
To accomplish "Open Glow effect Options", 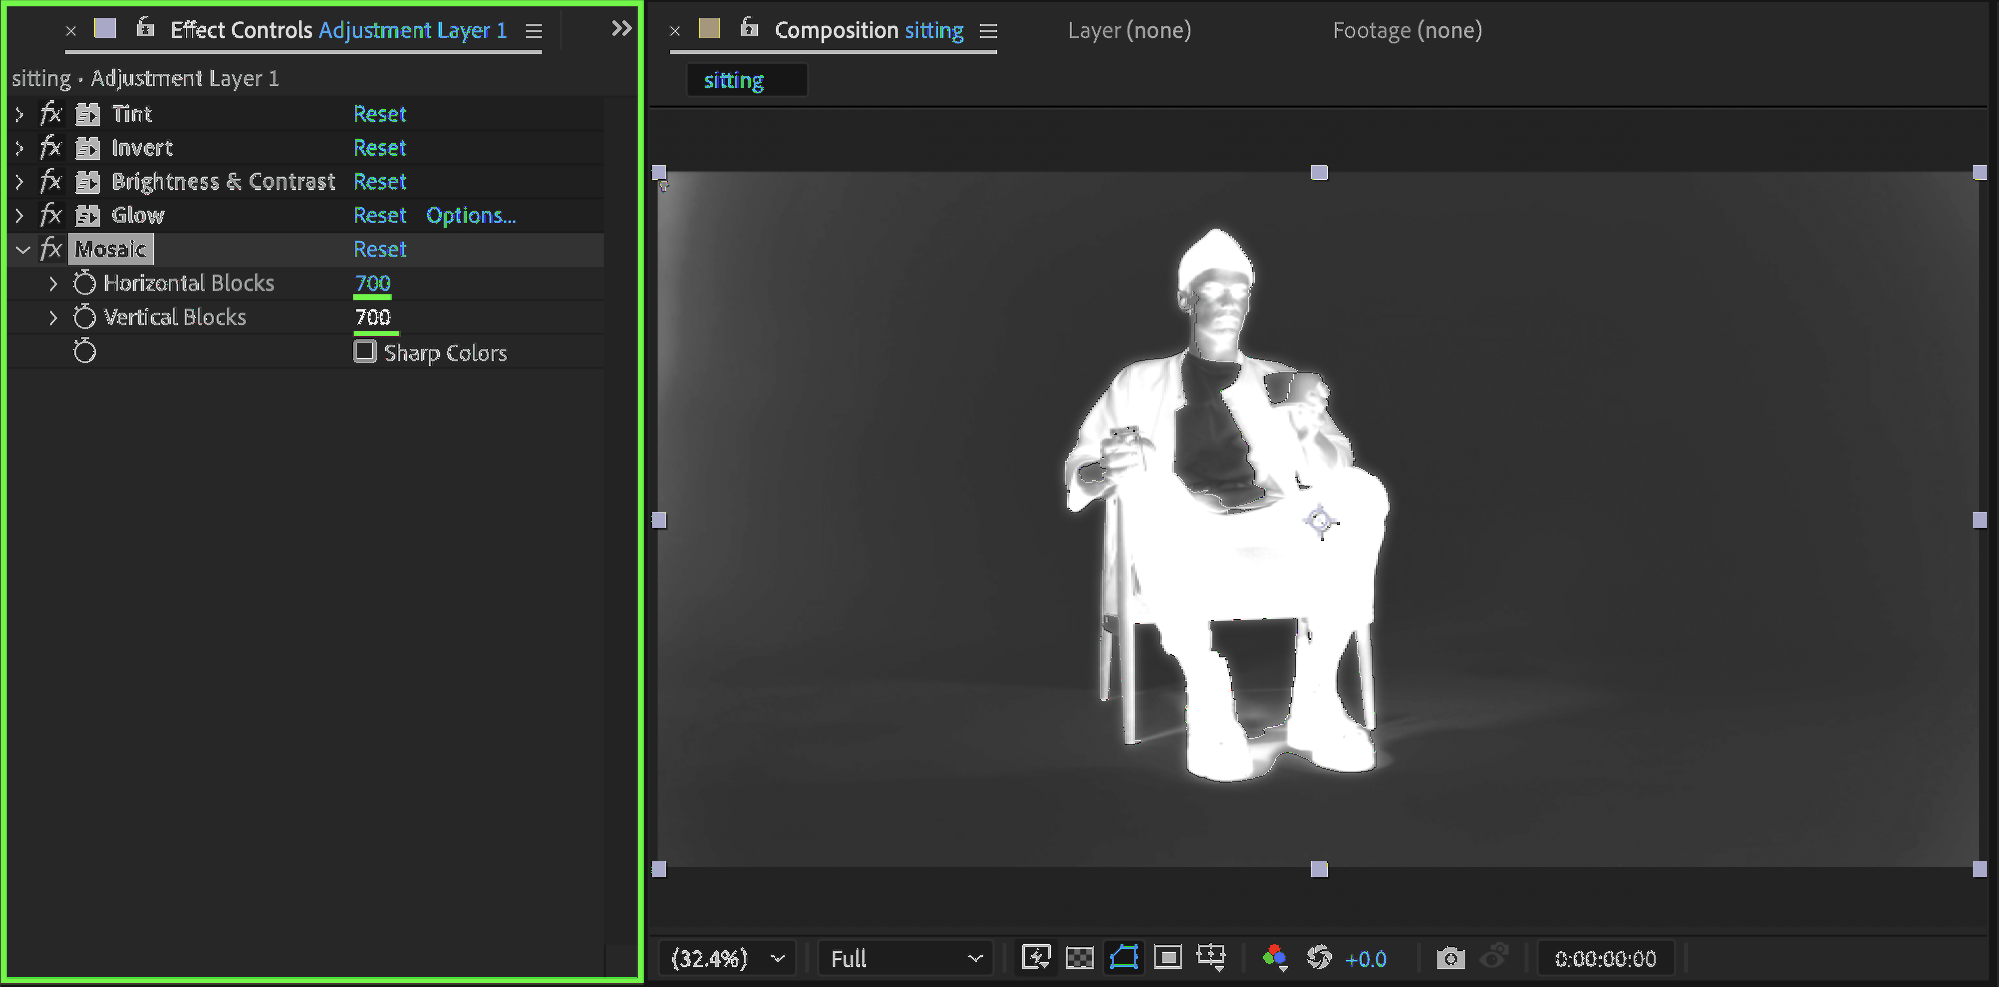I will (x=471, y=216).
